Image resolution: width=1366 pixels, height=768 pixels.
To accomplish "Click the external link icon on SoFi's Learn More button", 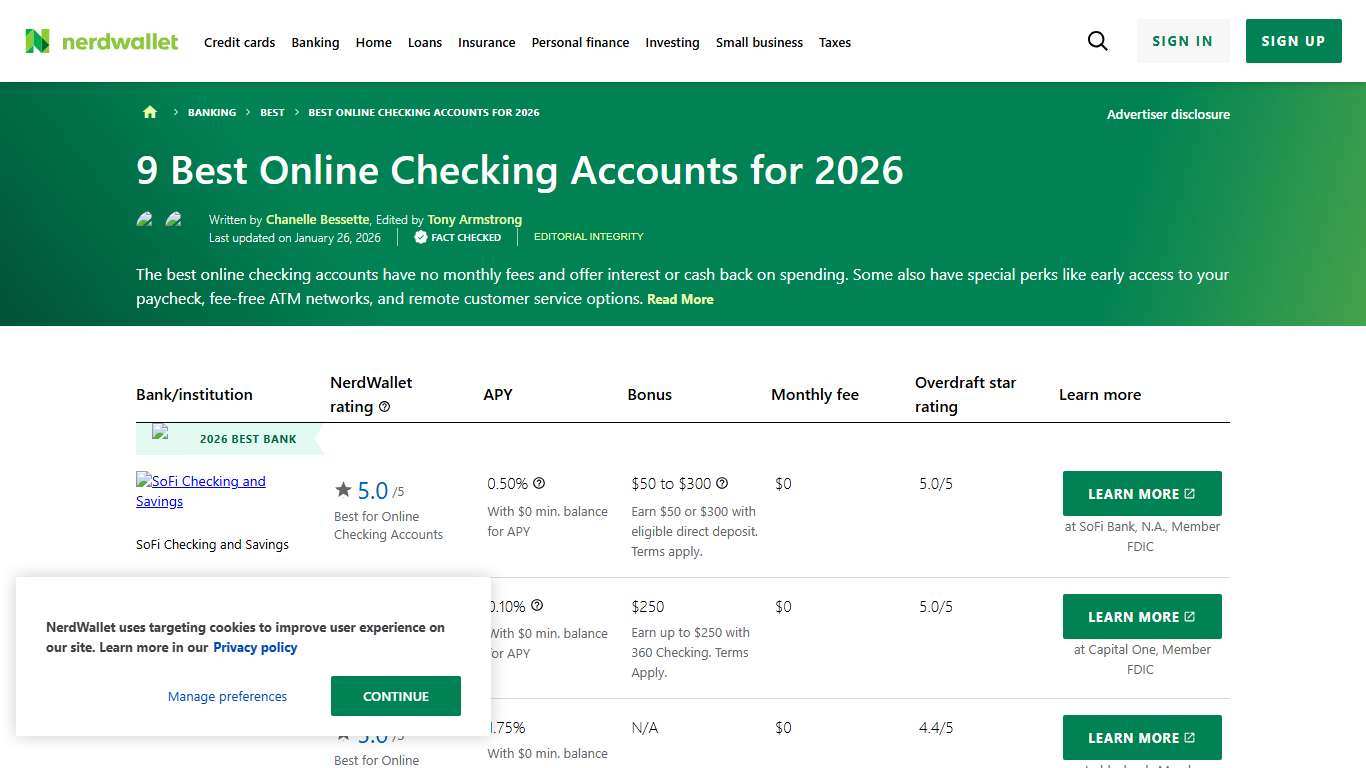I will coord(1188,493).
